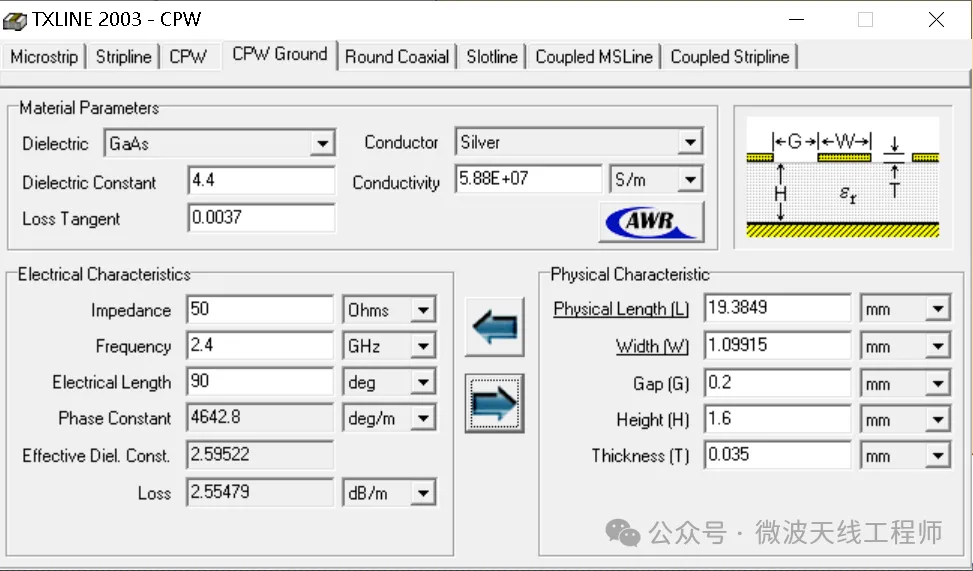Open the Width mm unit dropdown
973x571 pixels.
coord(938,346)
